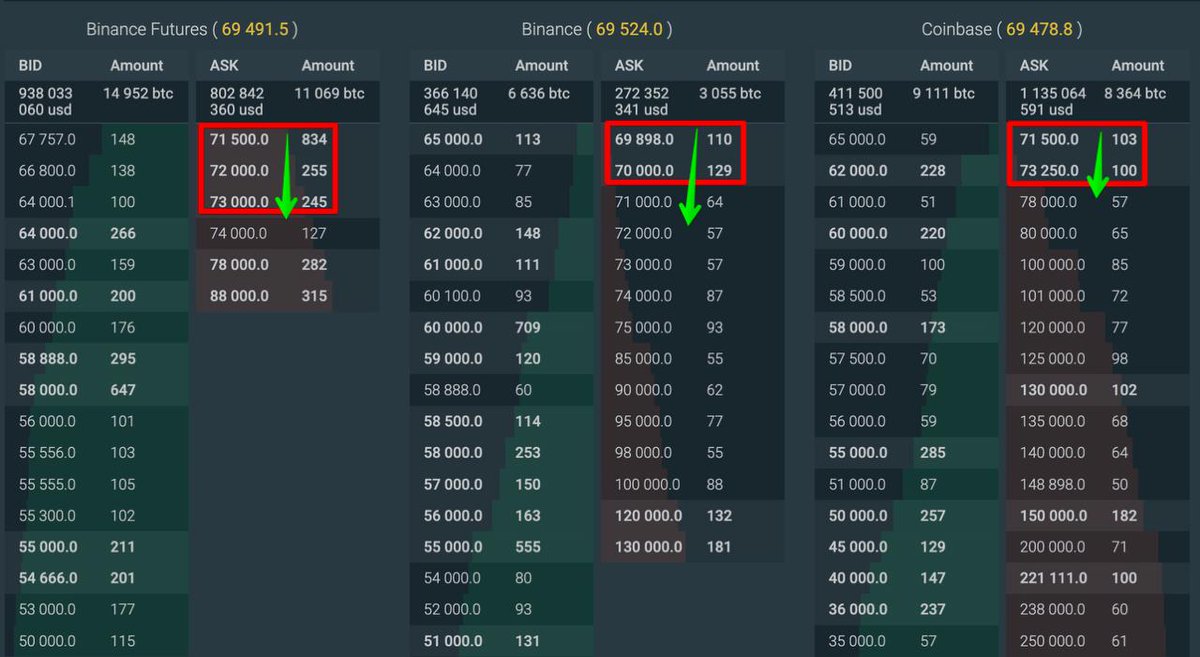Select the 221 111.0 ask price
Image resolution: width=1200 pixels, height=657 pixels.
click(x=1053, y=578)
